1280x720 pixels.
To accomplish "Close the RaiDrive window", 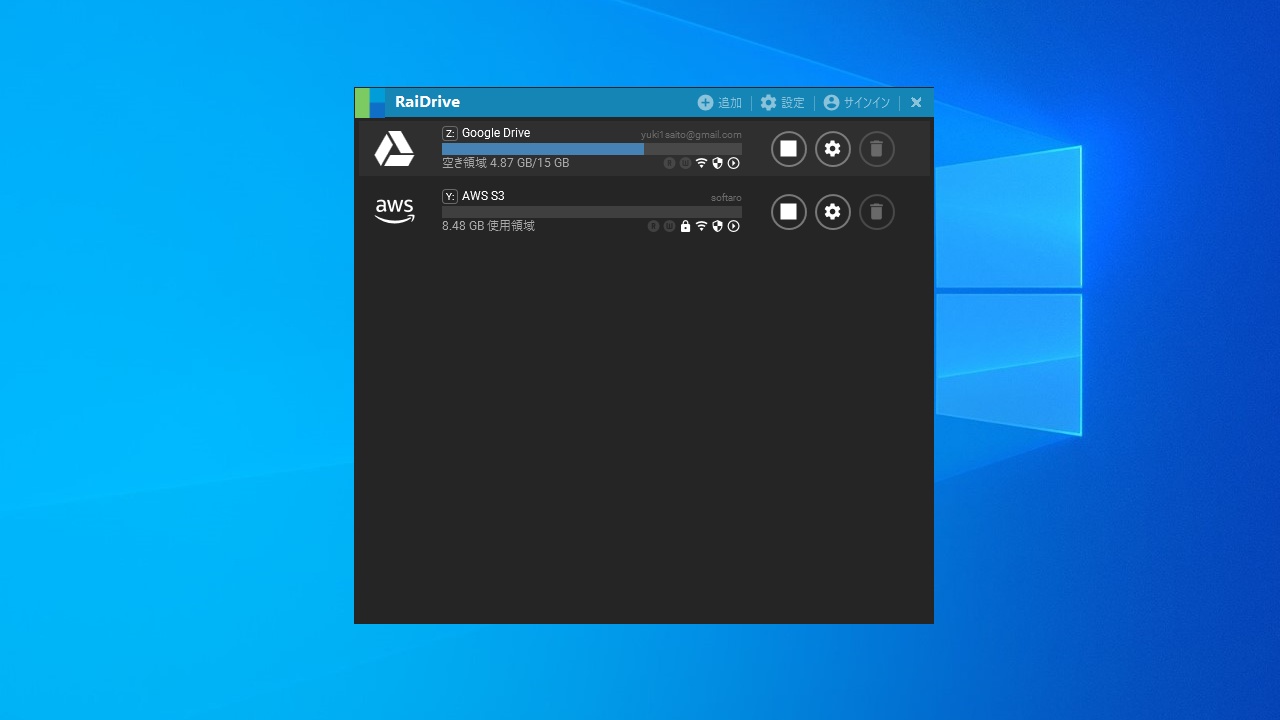I will (916, 103).
